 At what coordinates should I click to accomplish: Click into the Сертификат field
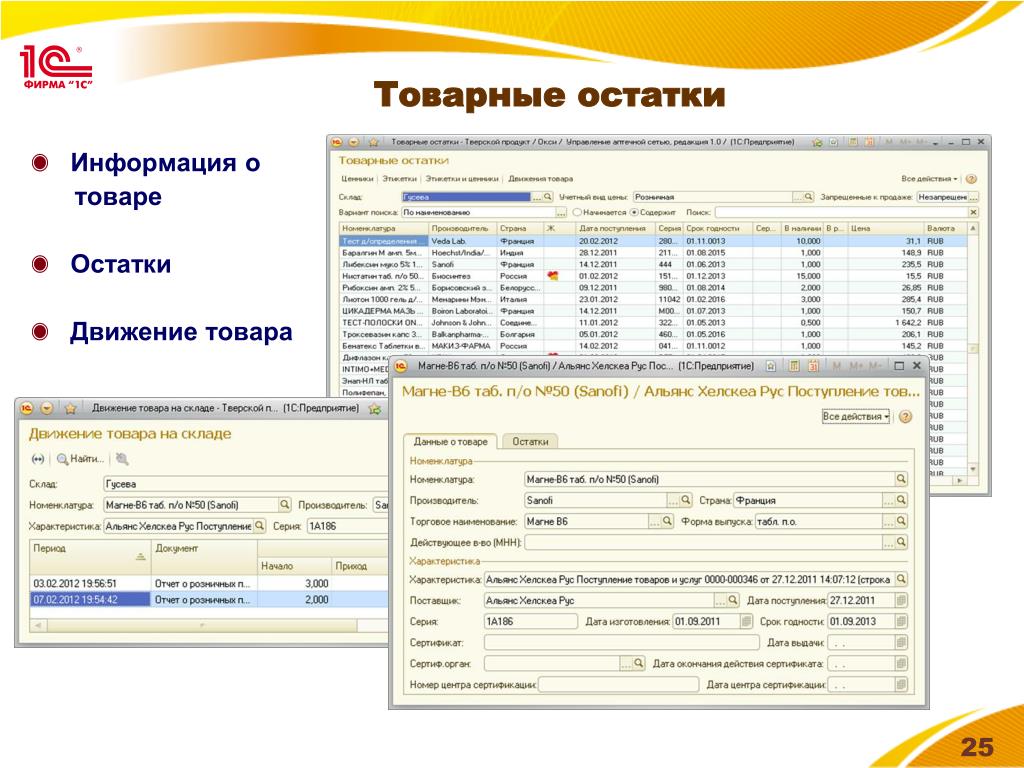pos(622,643)
